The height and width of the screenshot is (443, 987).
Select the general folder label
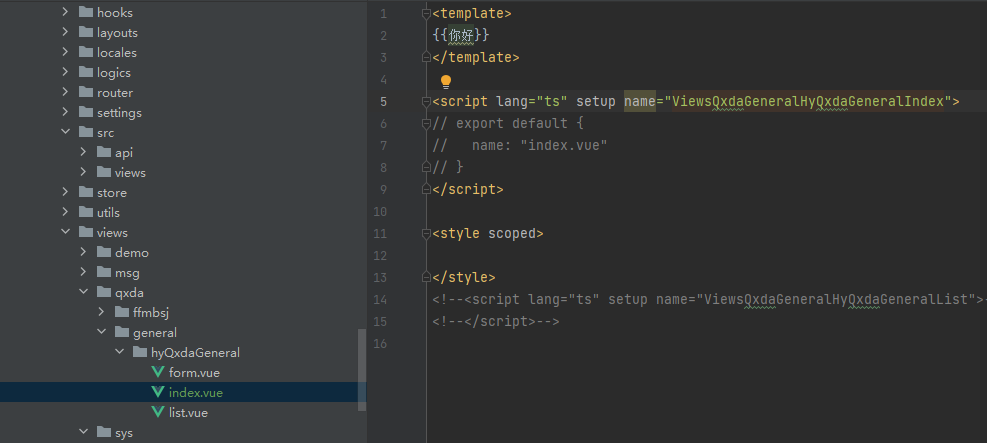coord(155,332)
